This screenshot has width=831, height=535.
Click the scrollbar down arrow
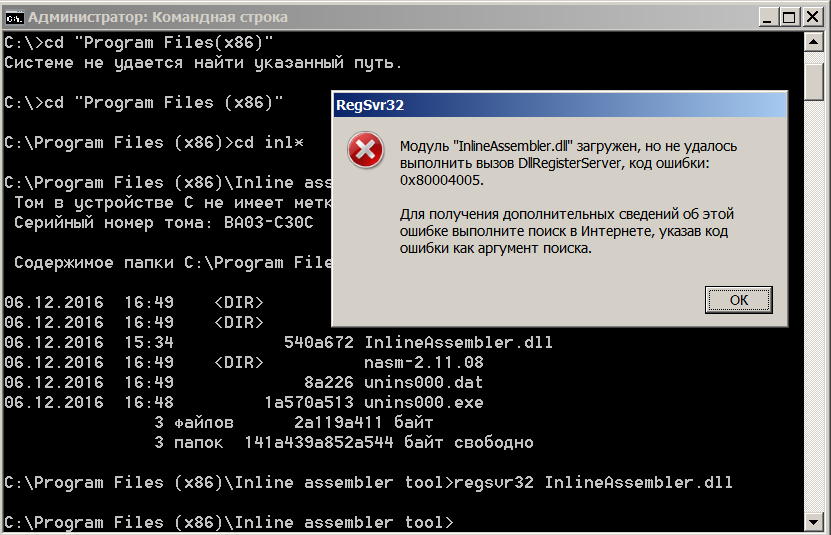815,524
